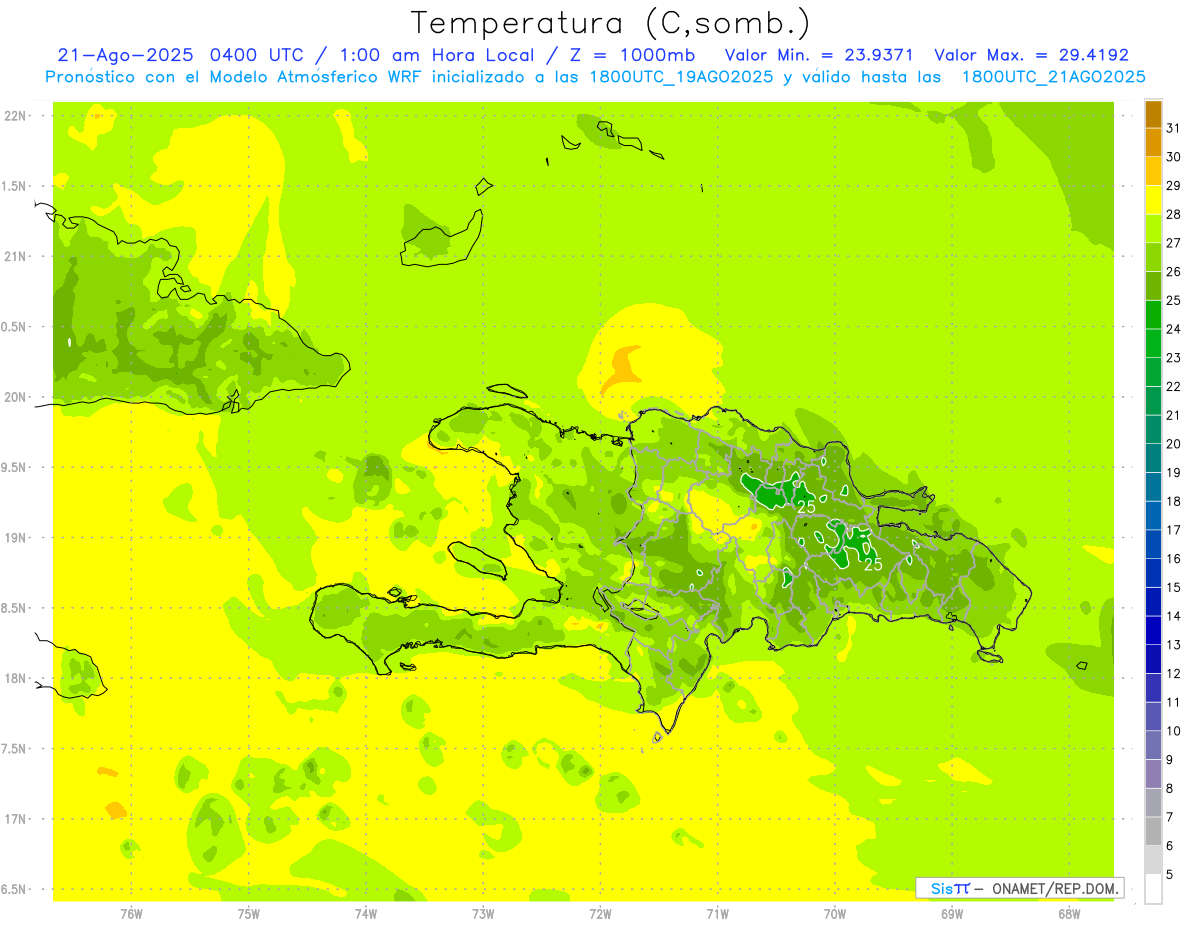
Task: Click the yellow legend band between 28 and 29
Action: click(x=1153, y=200)
